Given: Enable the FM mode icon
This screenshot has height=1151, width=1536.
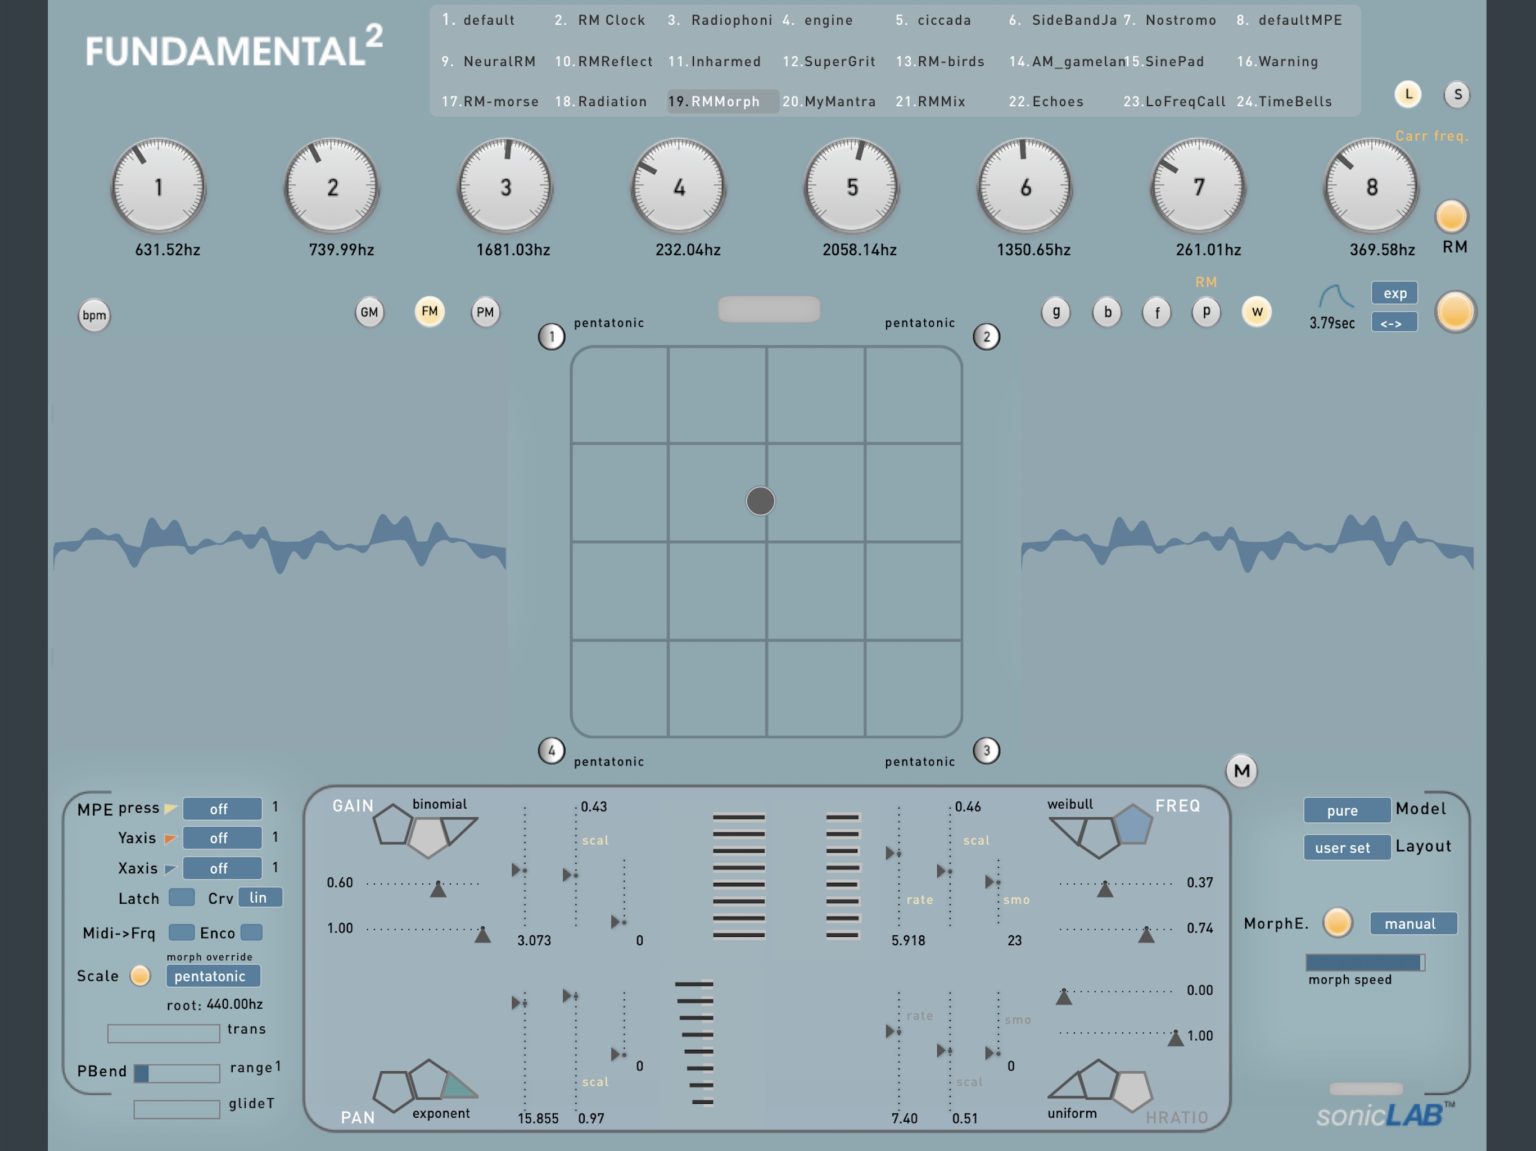Looking at the screenshot, I should [x=429, y=312].
